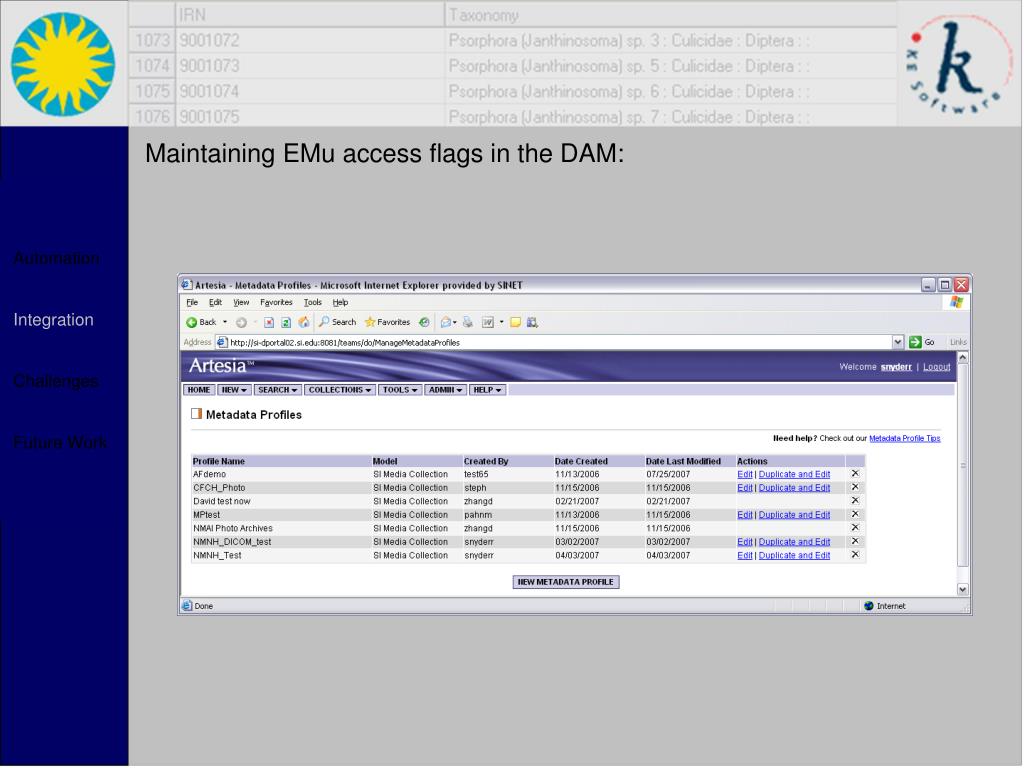
Task: Delete the NMAI Photo Archives profile X icon
Action: click(856, 528)
